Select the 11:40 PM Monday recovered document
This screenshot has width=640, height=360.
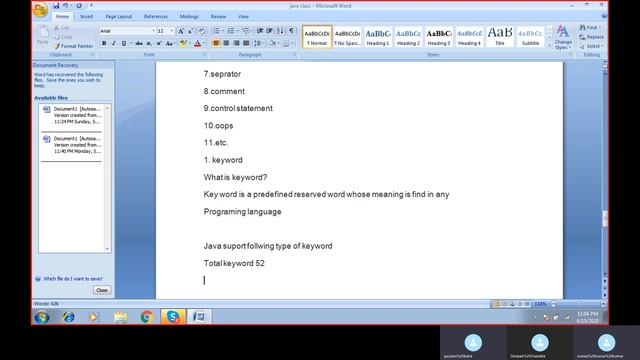[x=73, y=145]
